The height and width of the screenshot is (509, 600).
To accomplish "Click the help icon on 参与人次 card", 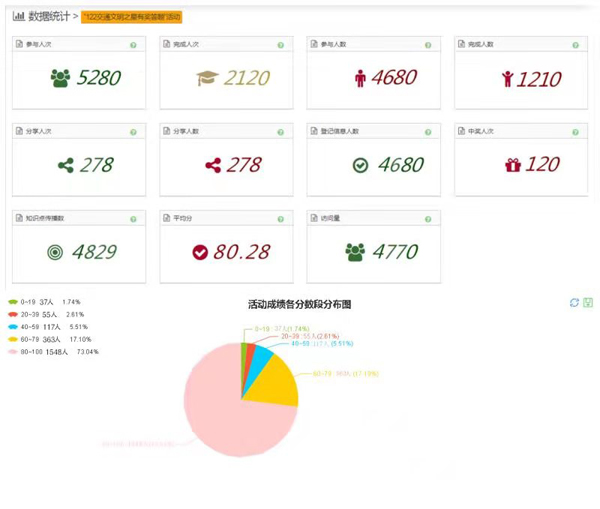I will [133, 46].
